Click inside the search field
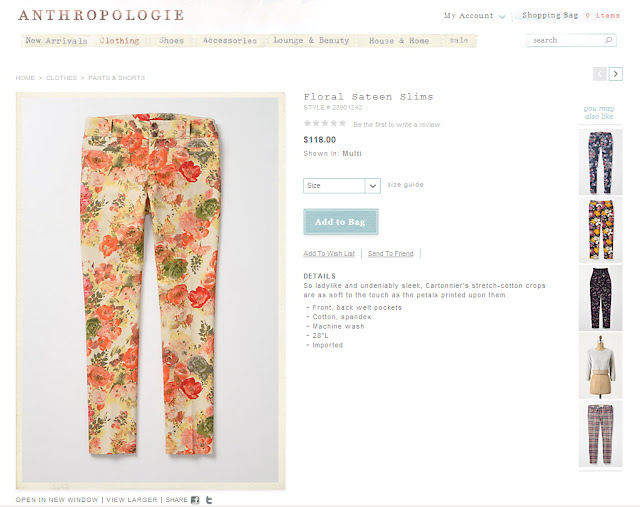Image resolution: width=640 pixels, height=507 pixels. [565, 40]
